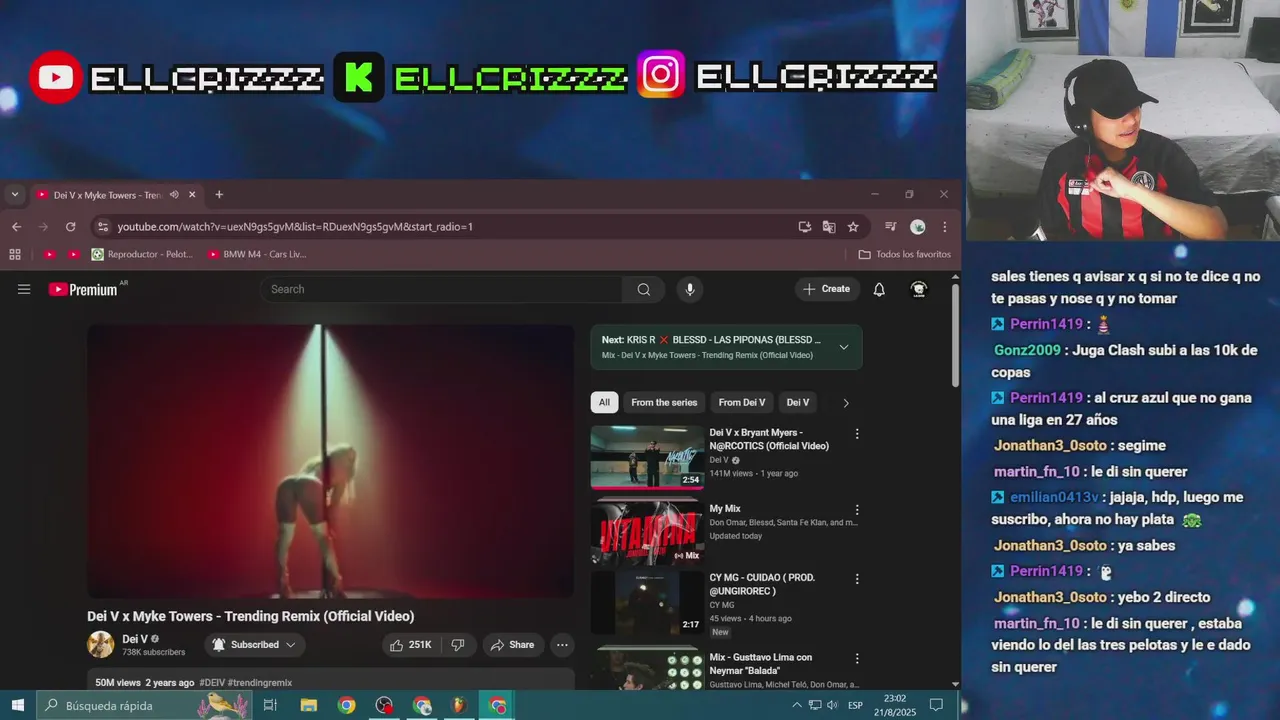
Task: Open Chrome tab search dropdown
Action: click(x=14, y=195)
